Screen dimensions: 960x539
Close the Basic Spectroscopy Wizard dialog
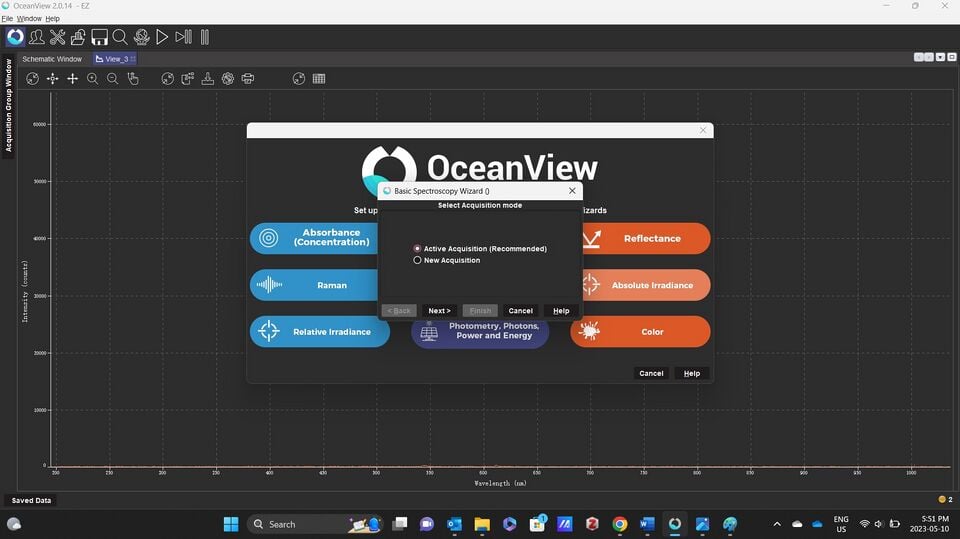572,190
